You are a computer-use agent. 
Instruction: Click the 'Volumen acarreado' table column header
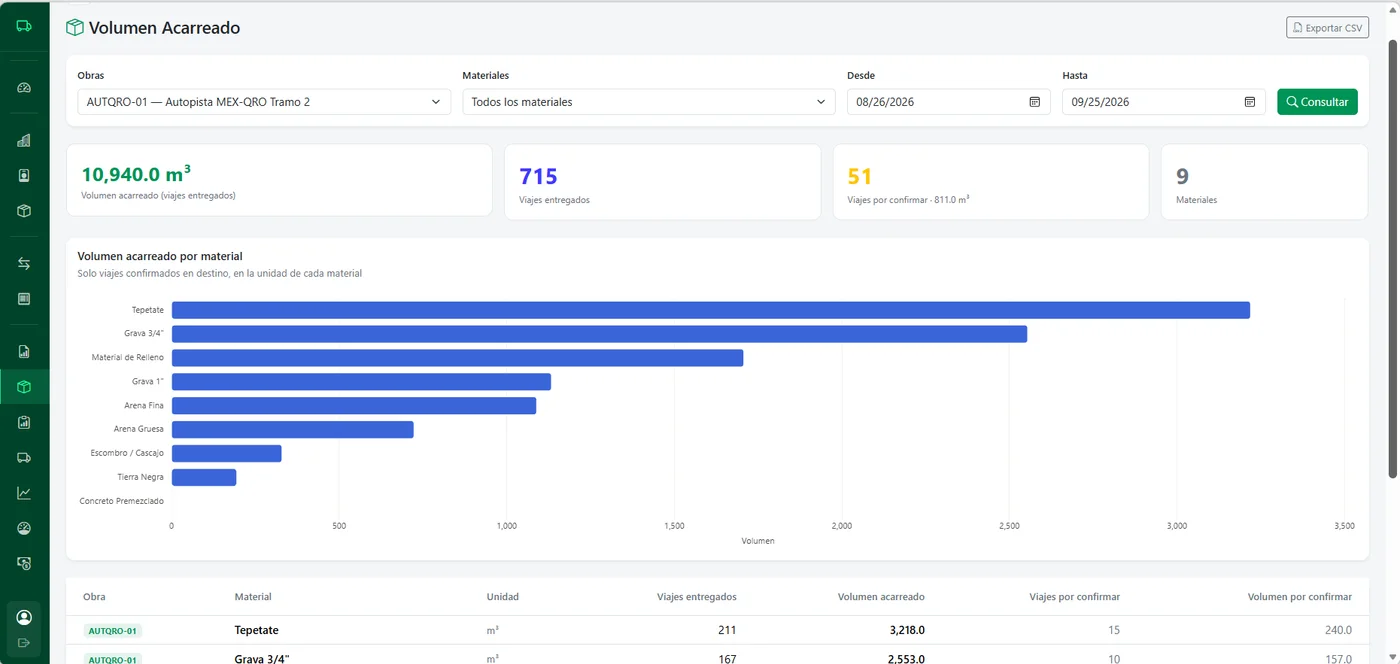[x=881, y=597]
